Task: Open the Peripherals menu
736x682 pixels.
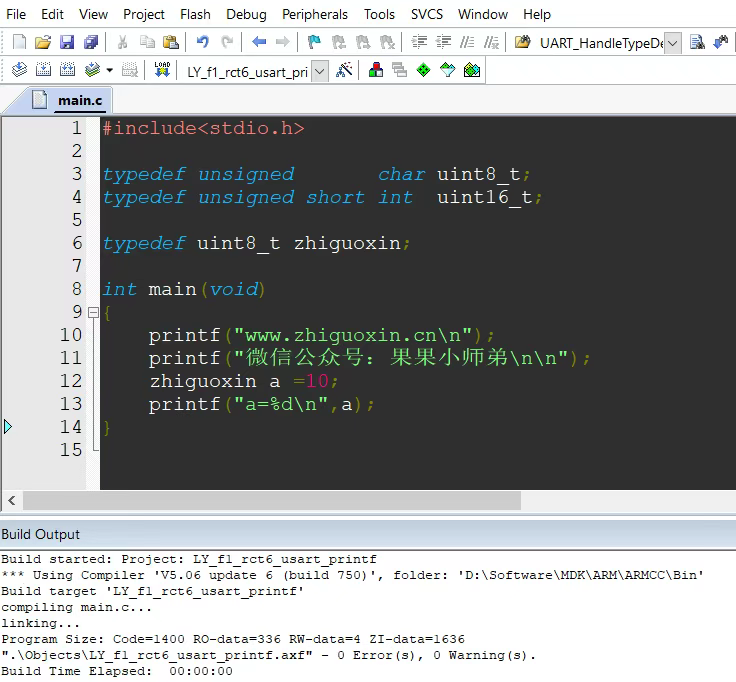Action: 315,14
